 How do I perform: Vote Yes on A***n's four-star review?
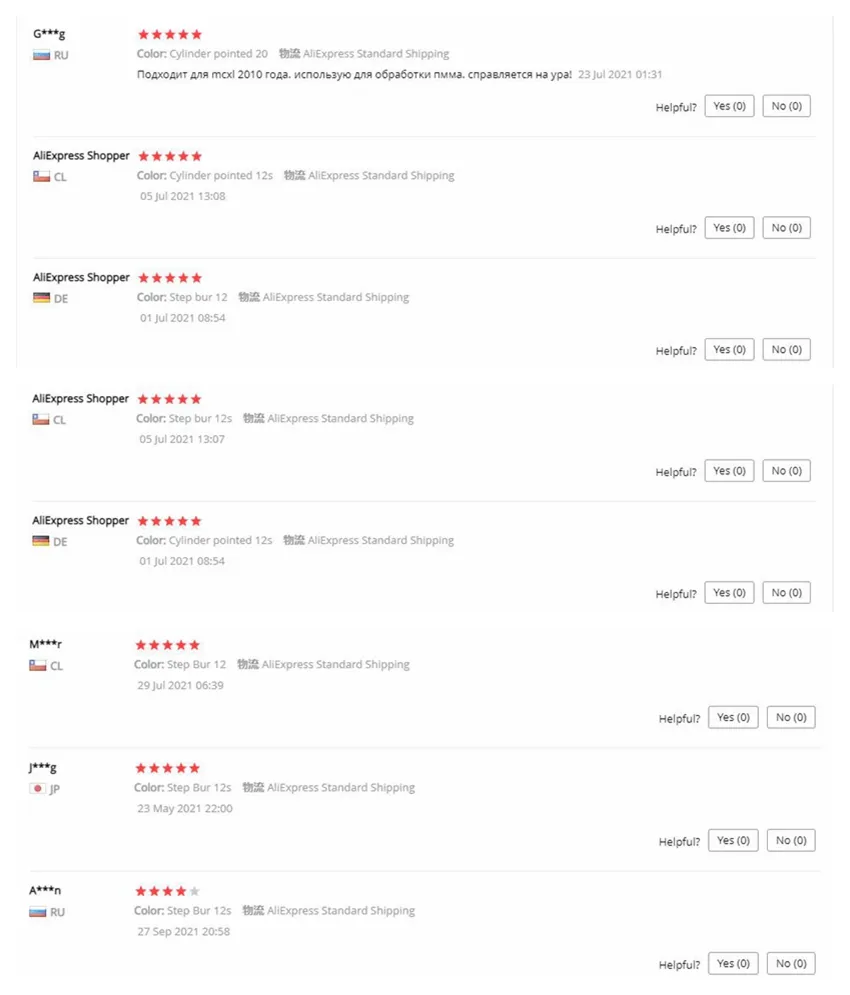[x=733, y=963]
